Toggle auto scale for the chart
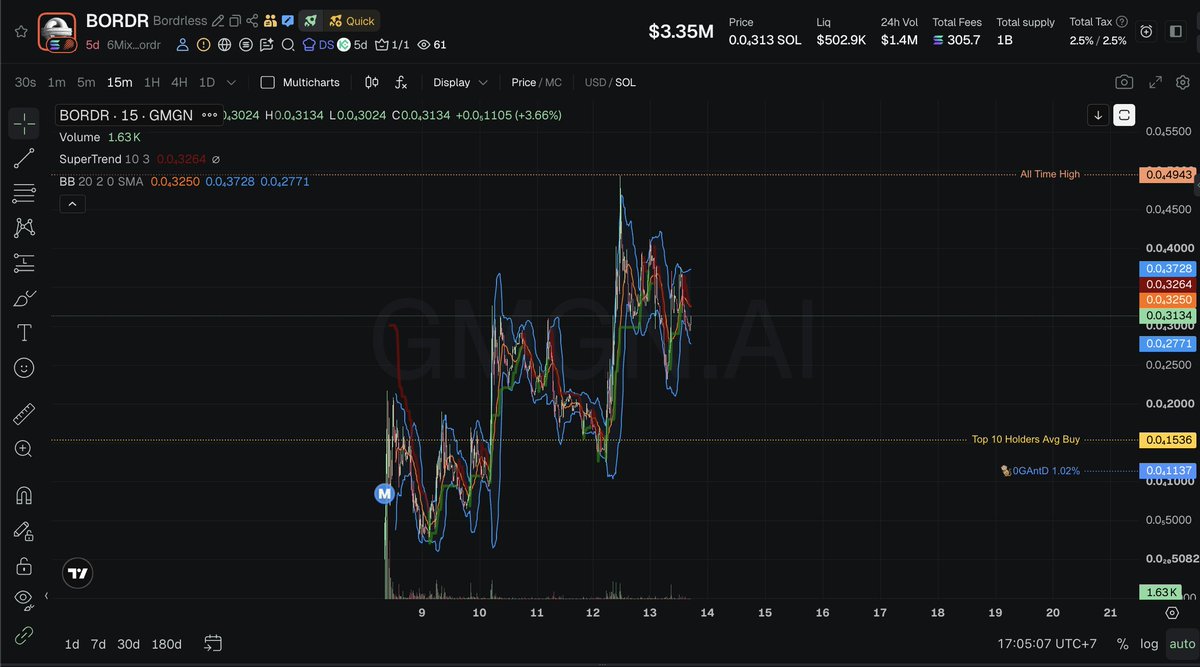Viewport: 1200px width, 667px height. 1182,644
